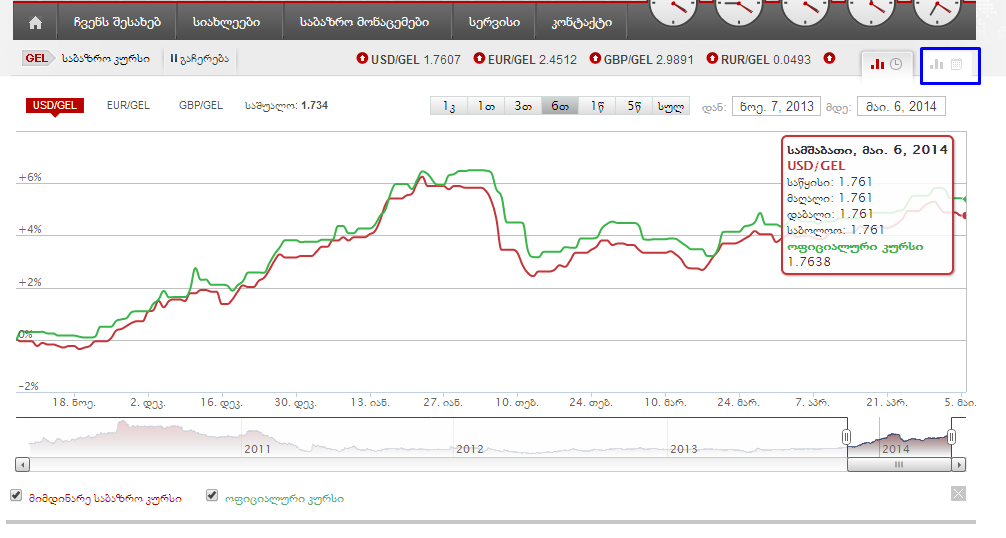
Task: Show full history with სულ button
Action: tap(671, 106)
